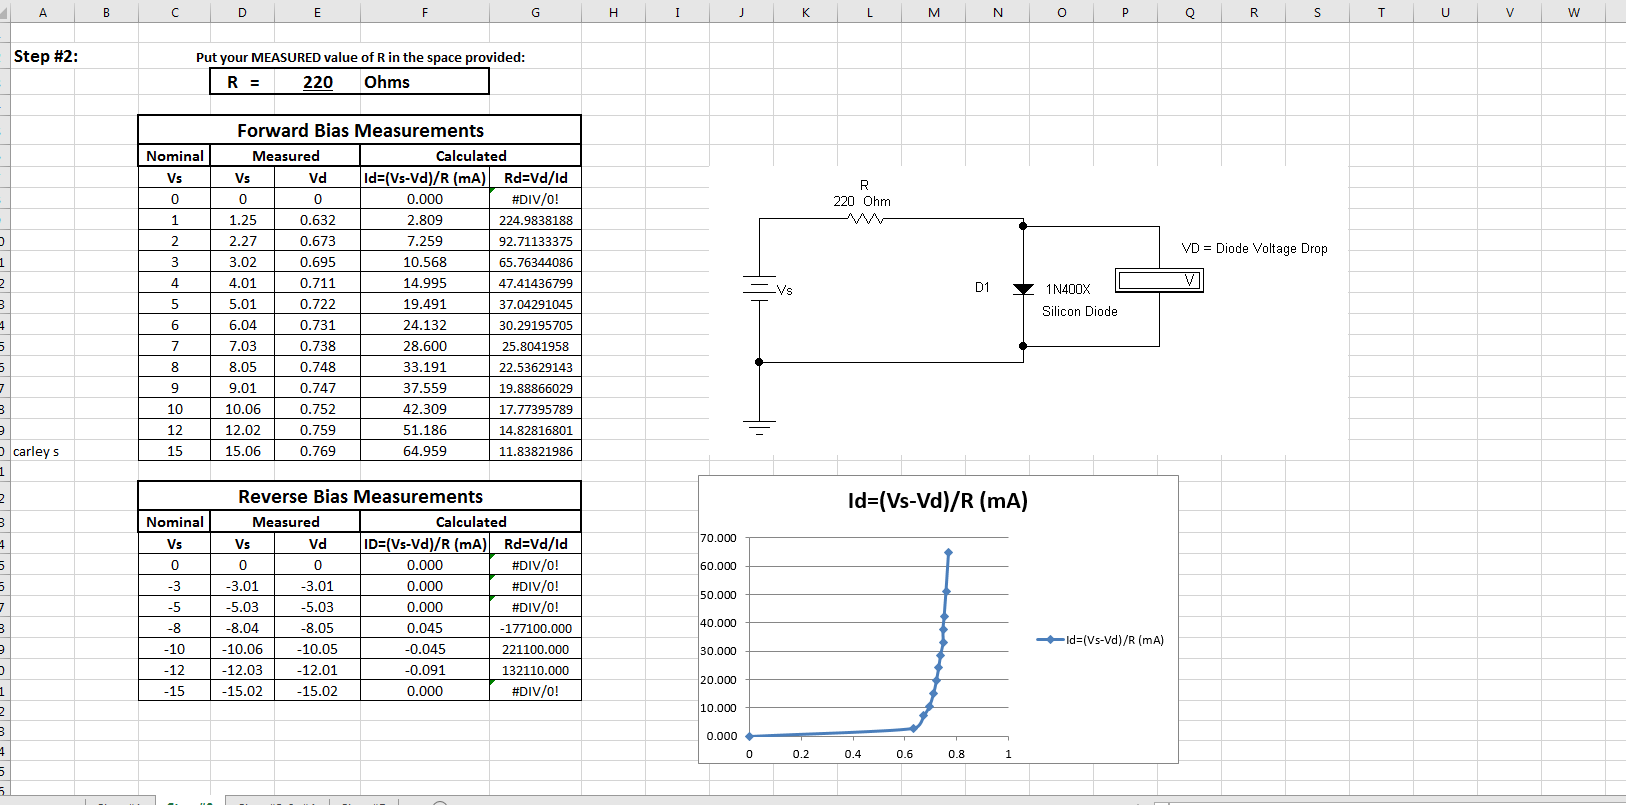Image resolution: width=1626 pixels, height=805 pixels.
Task: Click the resistor zigzag symbol in circuit diagram
Action: coord(865,218)
